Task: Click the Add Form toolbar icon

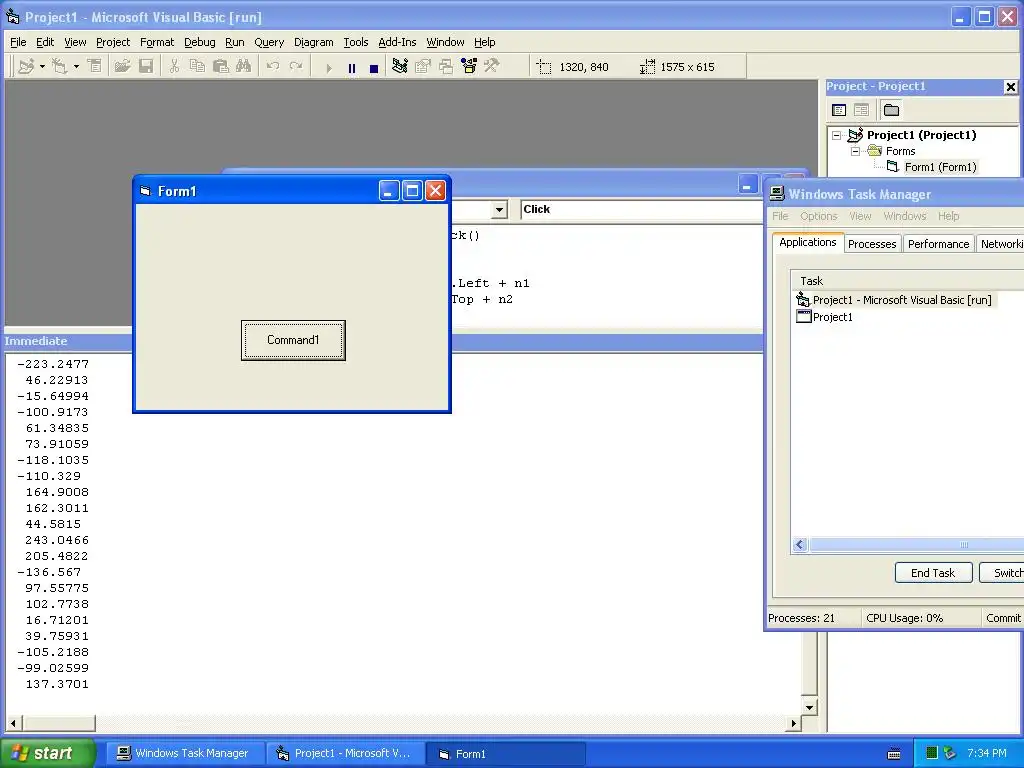Action: 59,67
